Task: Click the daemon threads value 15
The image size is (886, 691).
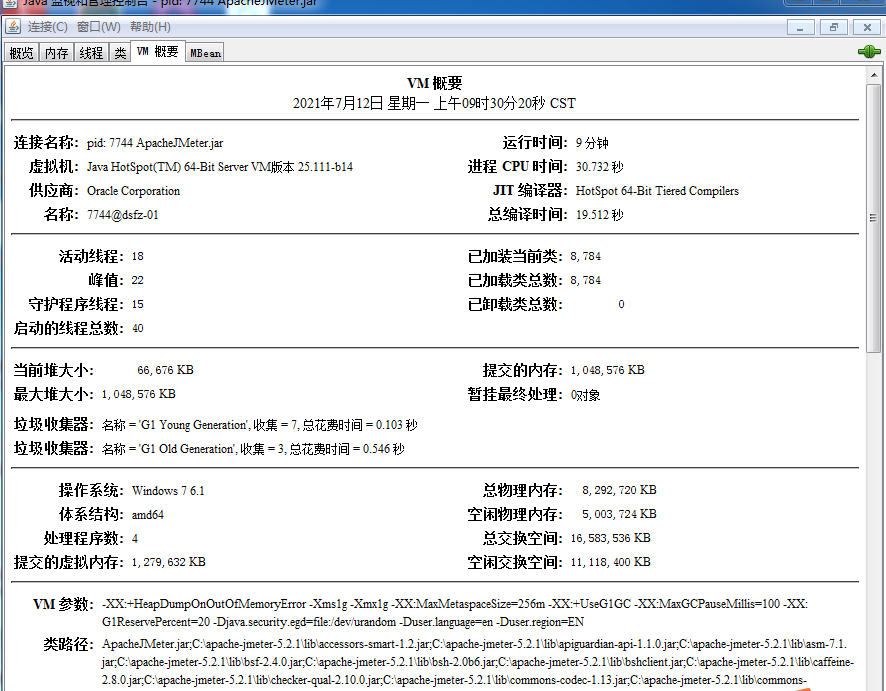Action: [138, 304]
